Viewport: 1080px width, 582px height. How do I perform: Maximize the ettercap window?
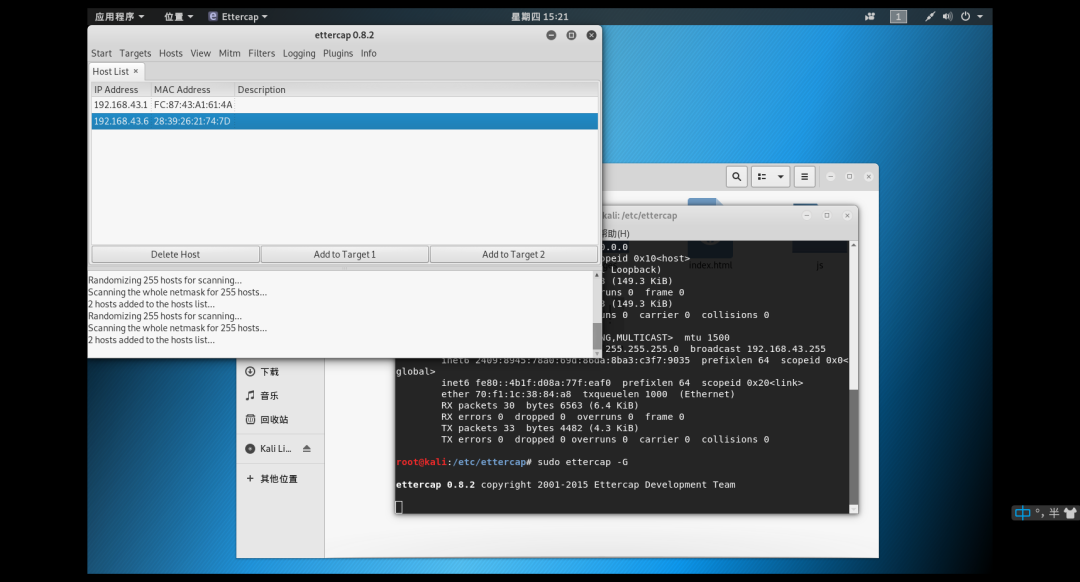(571, 35)
